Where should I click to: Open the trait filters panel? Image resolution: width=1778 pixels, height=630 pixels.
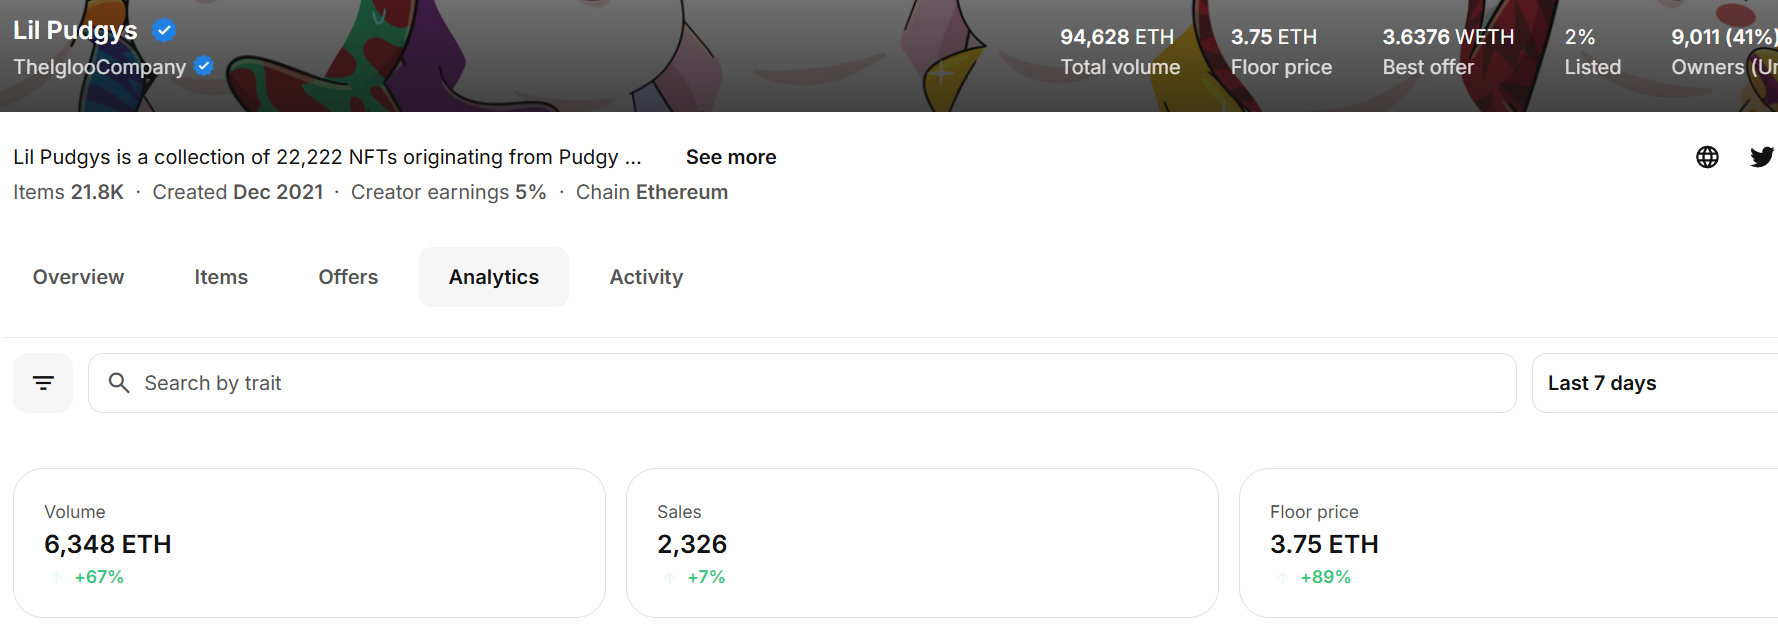pyautogui.click(x=43, y=382)
